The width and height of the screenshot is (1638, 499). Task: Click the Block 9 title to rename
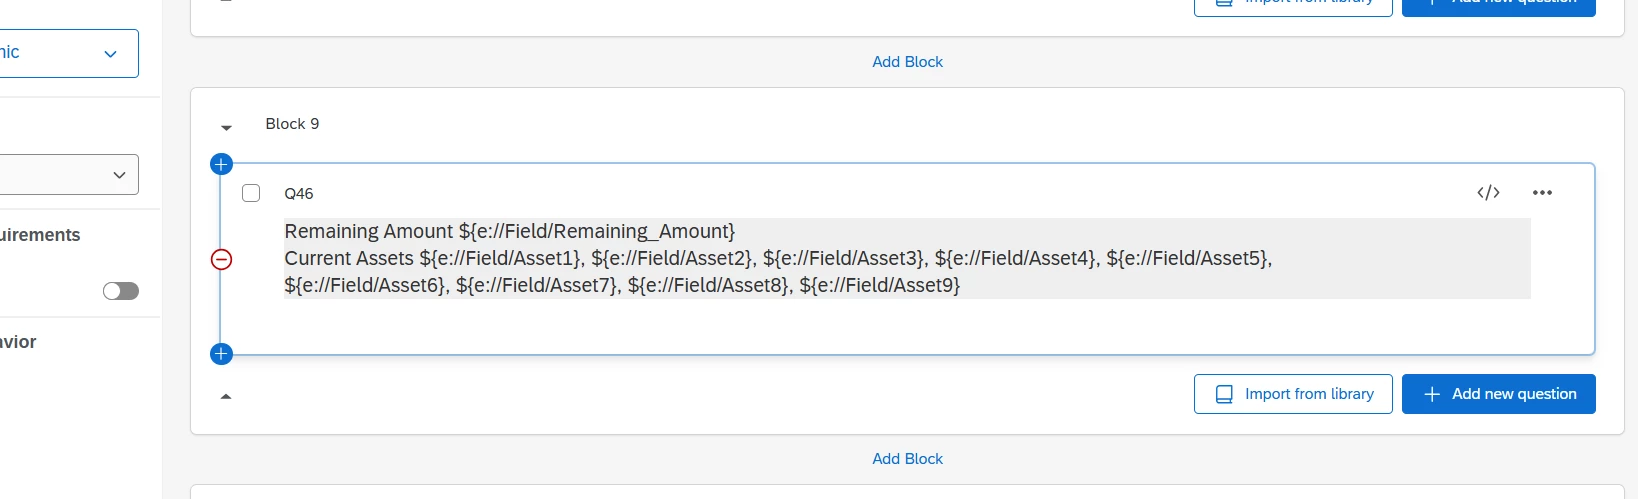292,124
